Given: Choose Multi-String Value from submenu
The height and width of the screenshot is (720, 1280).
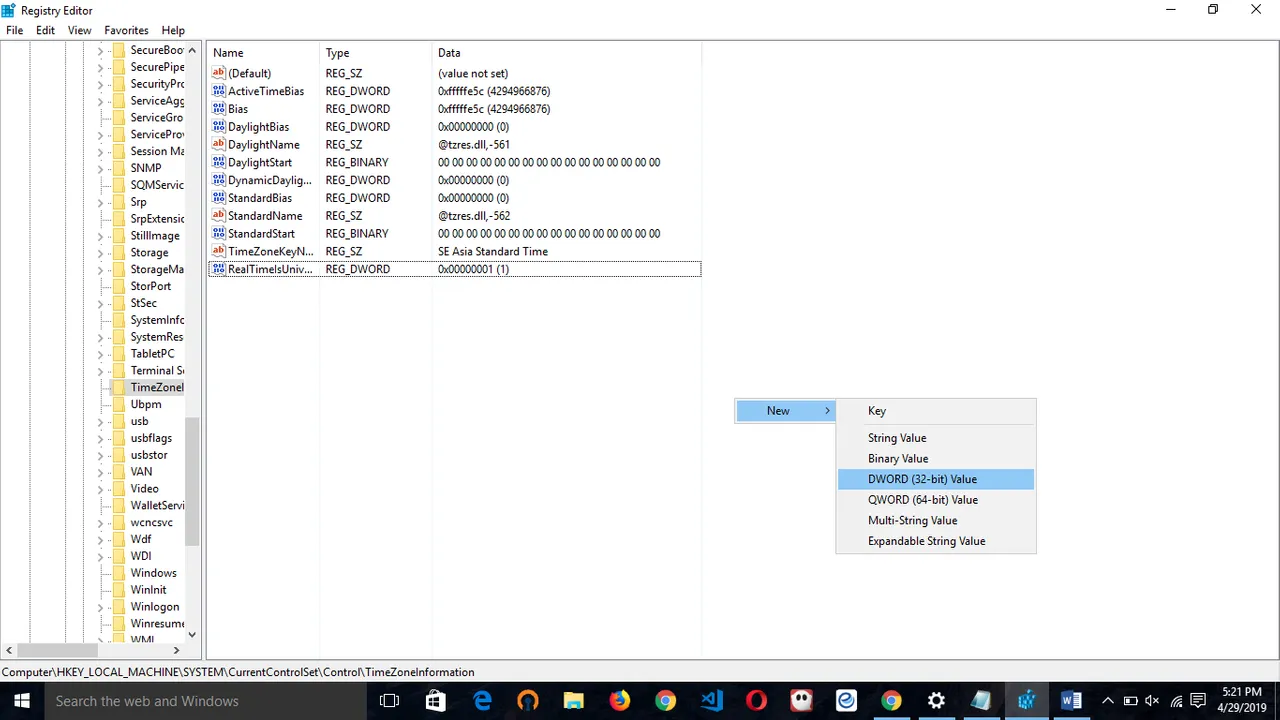Looking at the screenshot, I should point(936,520).
